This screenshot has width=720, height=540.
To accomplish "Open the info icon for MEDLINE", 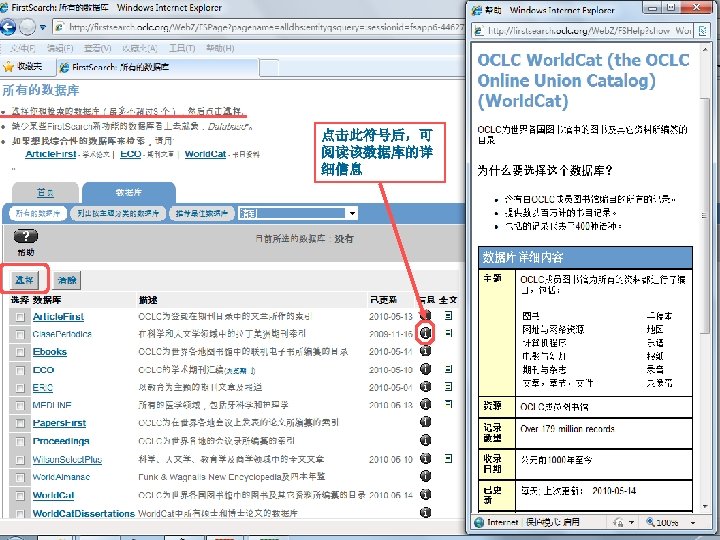I will coord(426,404).
